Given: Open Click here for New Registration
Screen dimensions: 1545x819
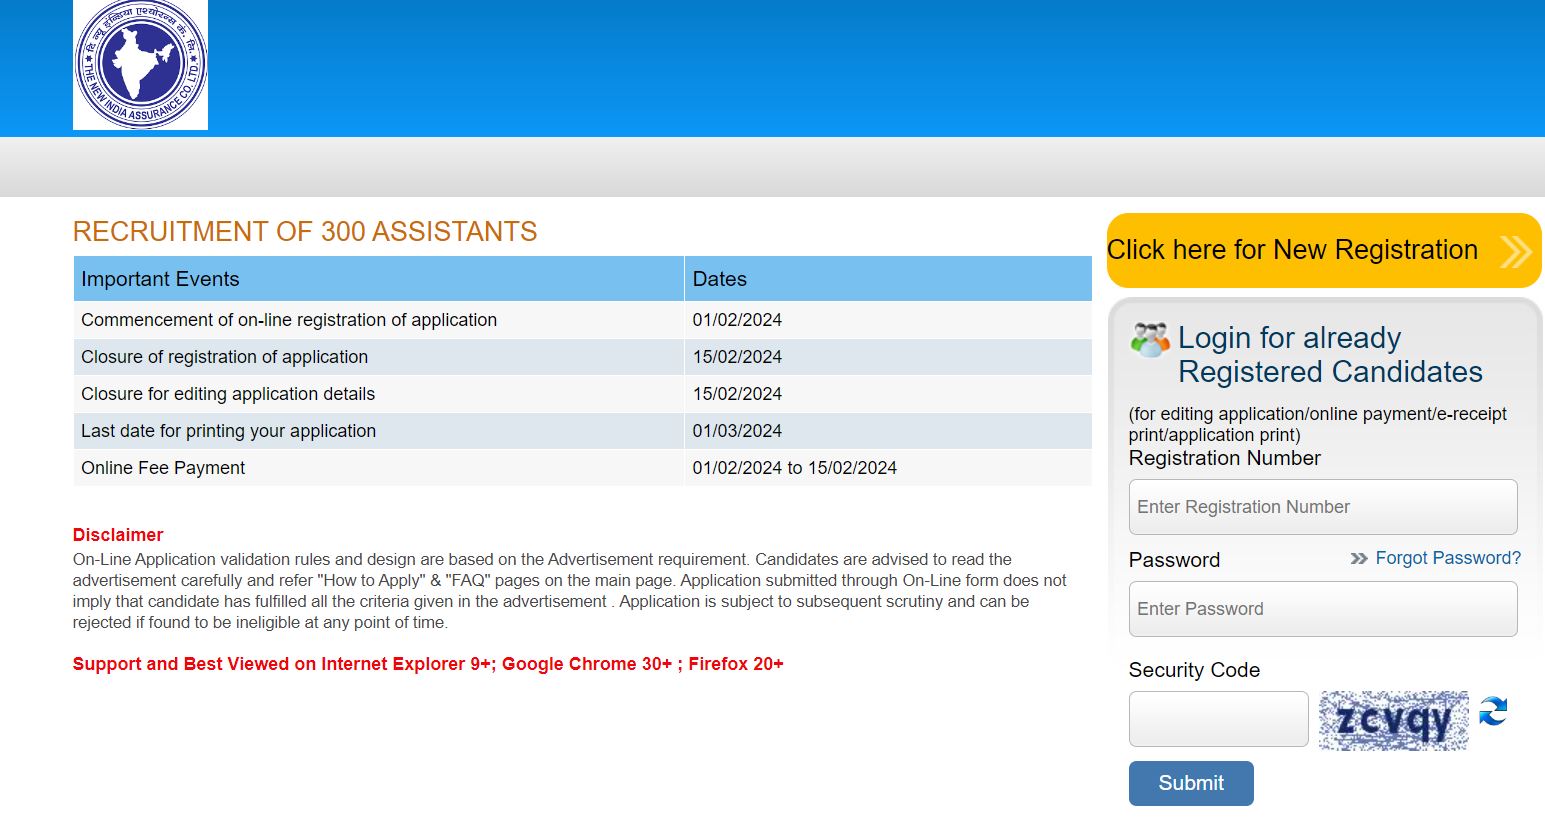Looking at the screenshot, I should coord(1292,250).
